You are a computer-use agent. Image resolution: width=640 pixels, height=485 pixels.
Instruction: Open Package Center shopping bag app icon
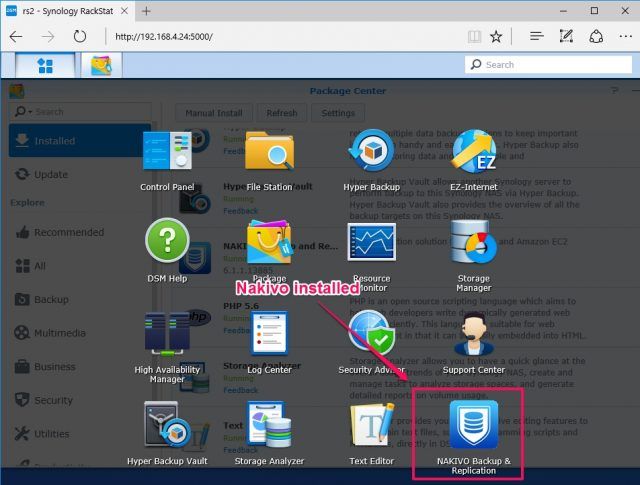click(269, 242)
